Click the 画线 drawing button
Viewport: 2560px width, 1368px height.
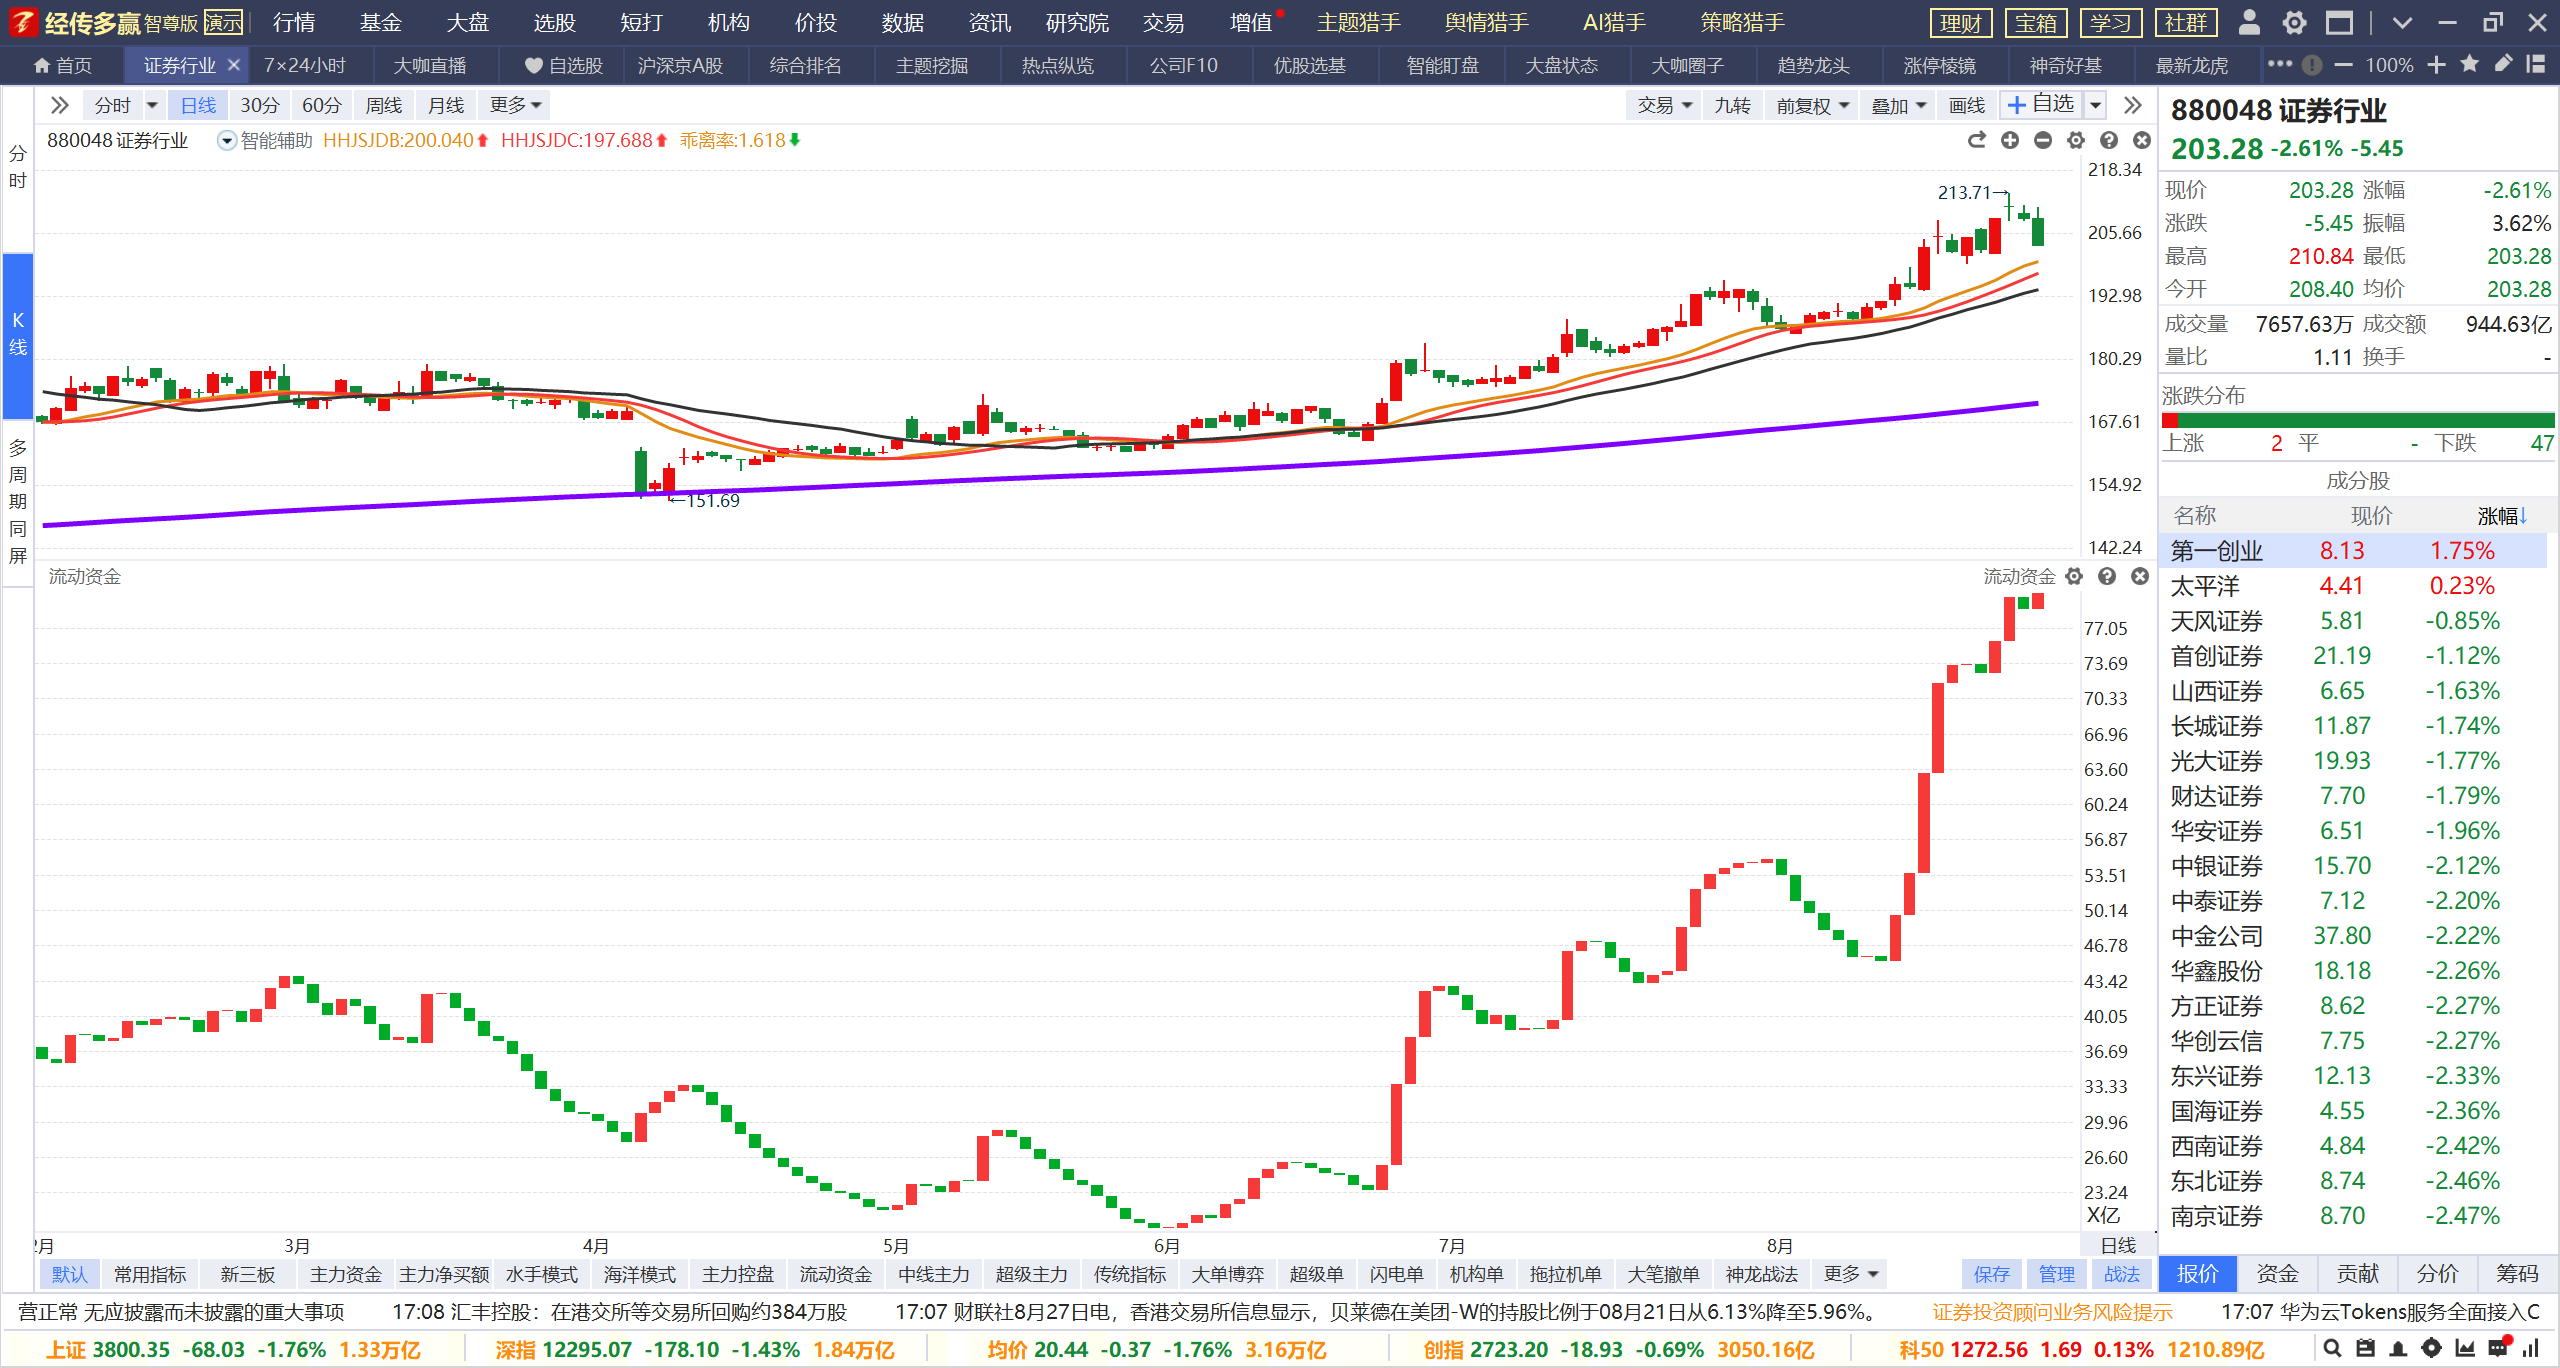click(x=1966, y=105)
